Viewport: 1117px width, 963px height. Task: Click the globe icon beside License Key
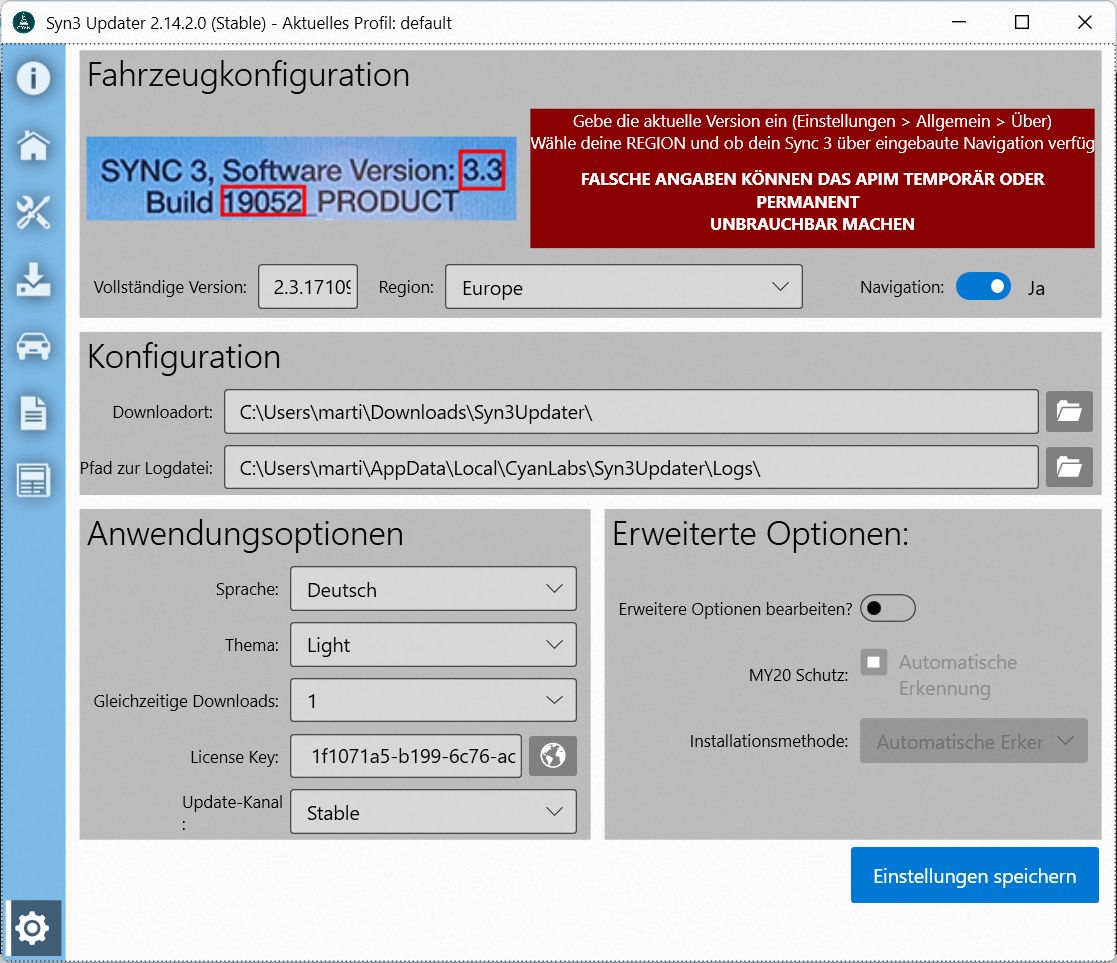[553, 756]
